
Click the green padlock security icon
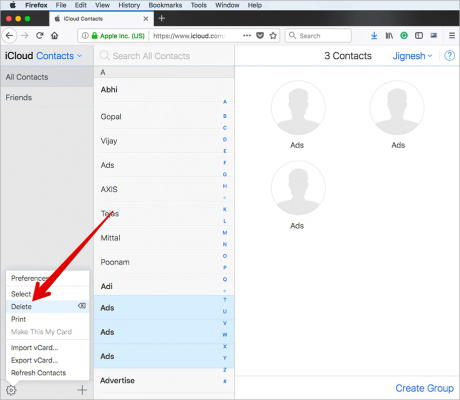pos(95,35)
